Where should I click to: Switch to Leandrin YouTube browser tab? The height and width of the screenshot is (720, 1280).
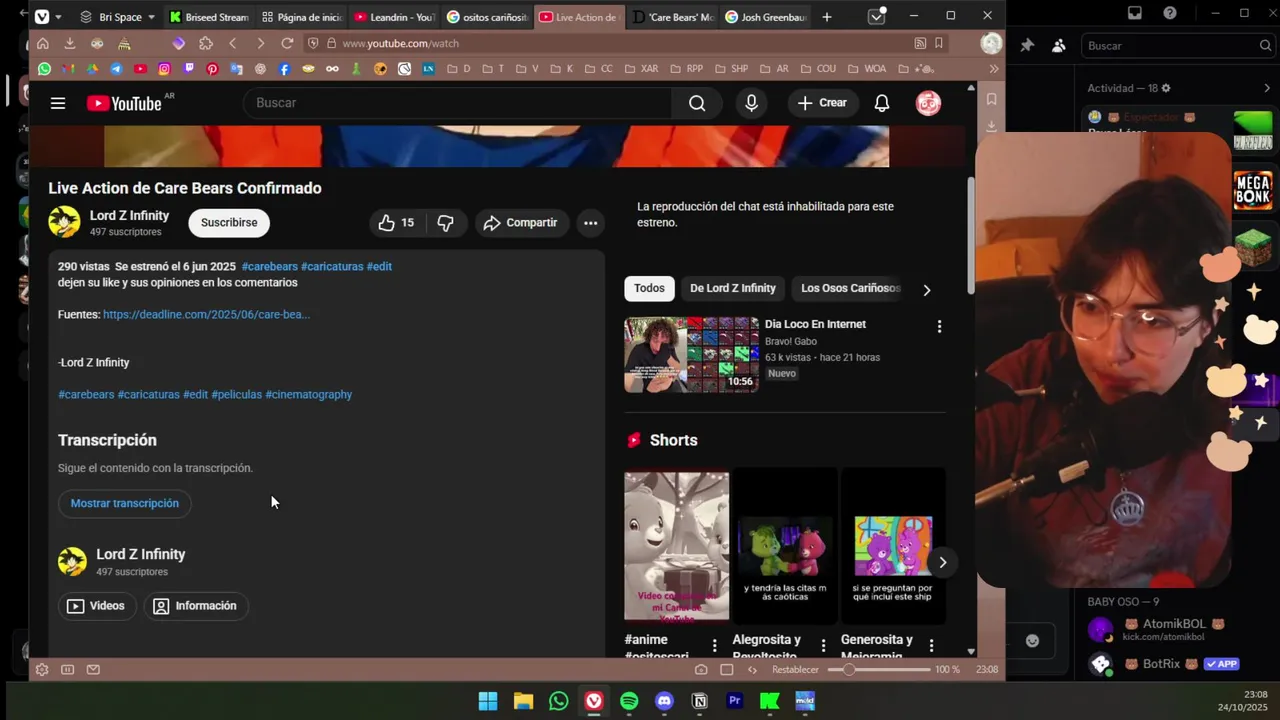[394, 17]
